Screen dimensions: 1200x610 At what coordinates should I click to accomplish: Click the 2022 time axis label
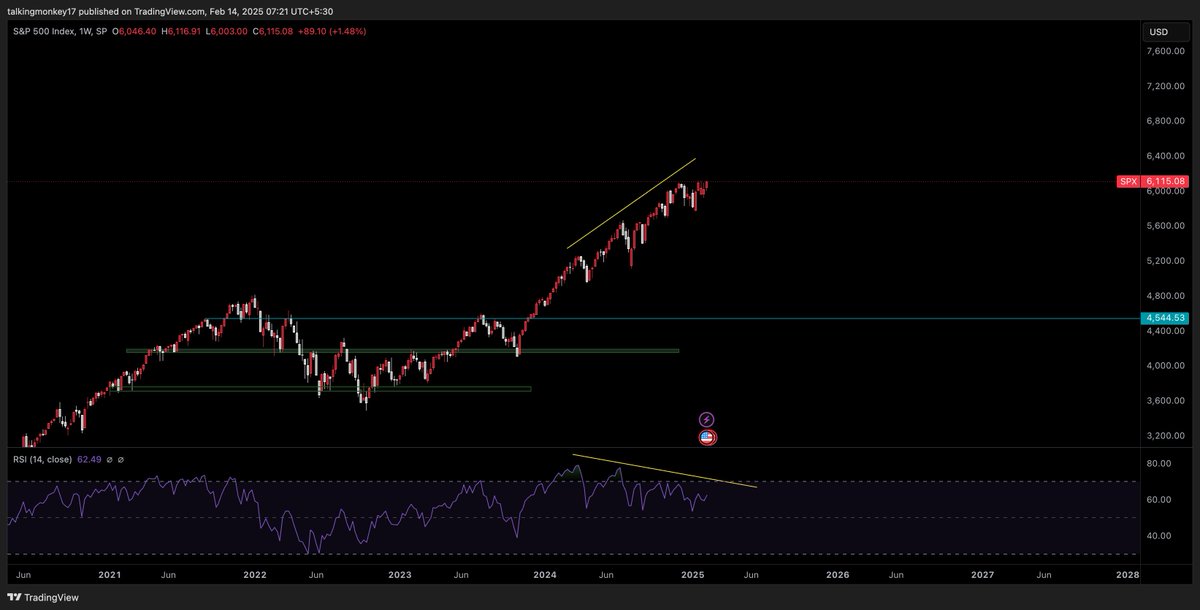[x=255, y=576]
